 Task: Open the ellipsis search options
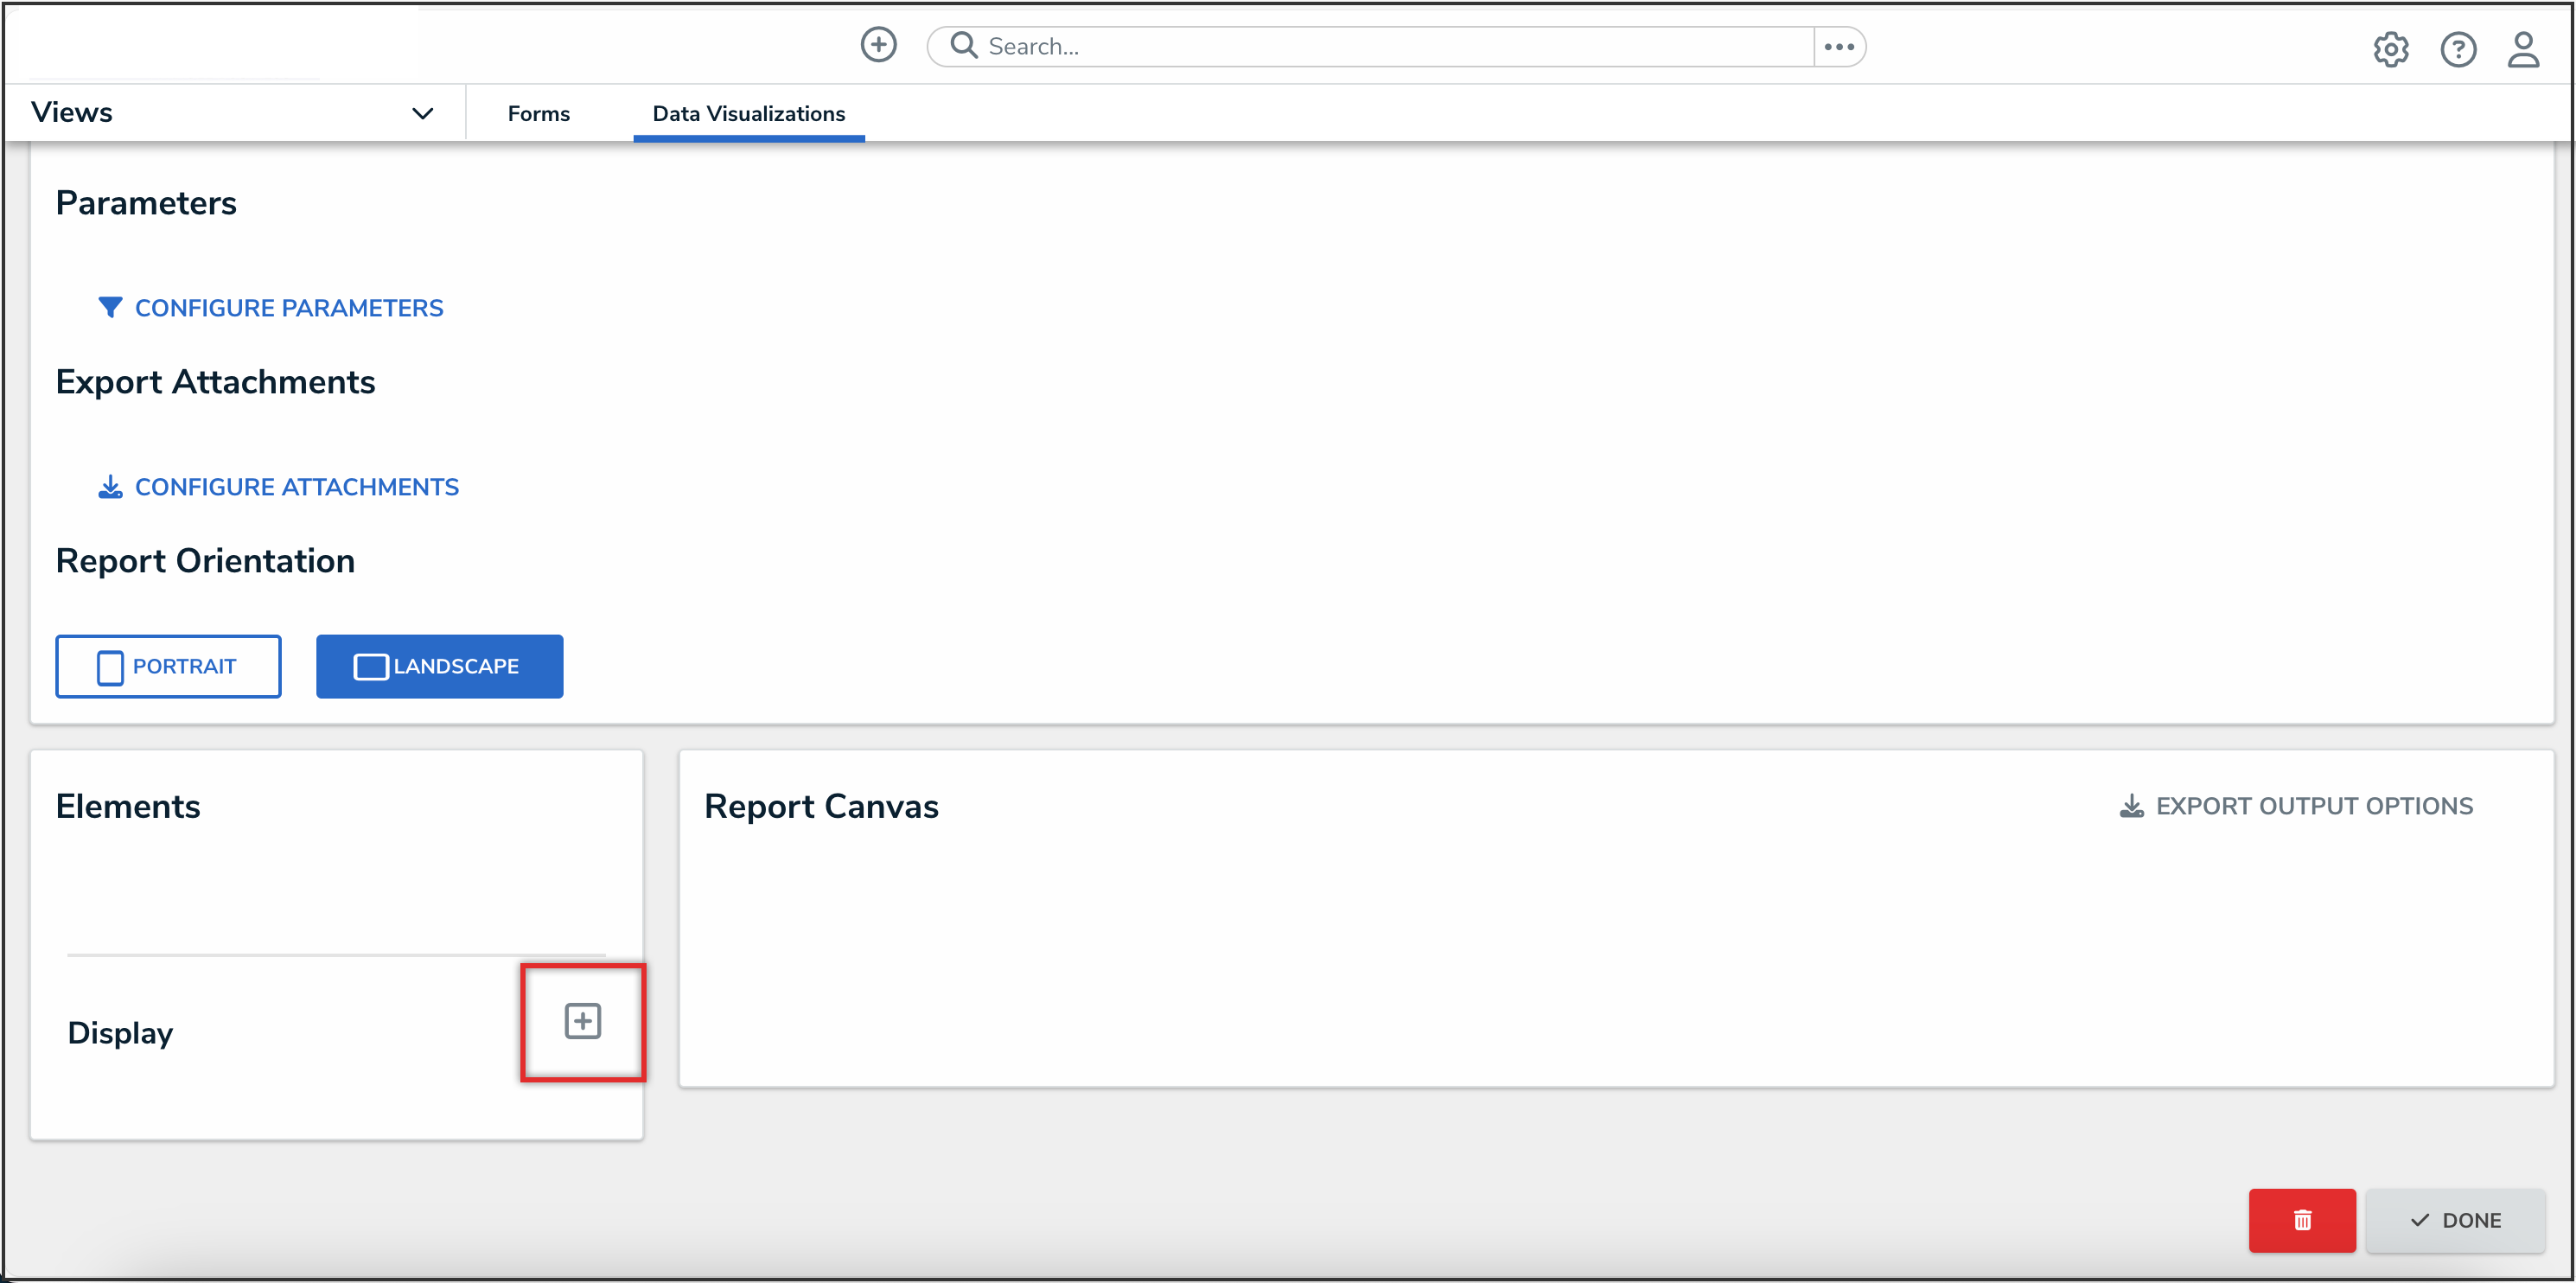tap(1838, 47)
